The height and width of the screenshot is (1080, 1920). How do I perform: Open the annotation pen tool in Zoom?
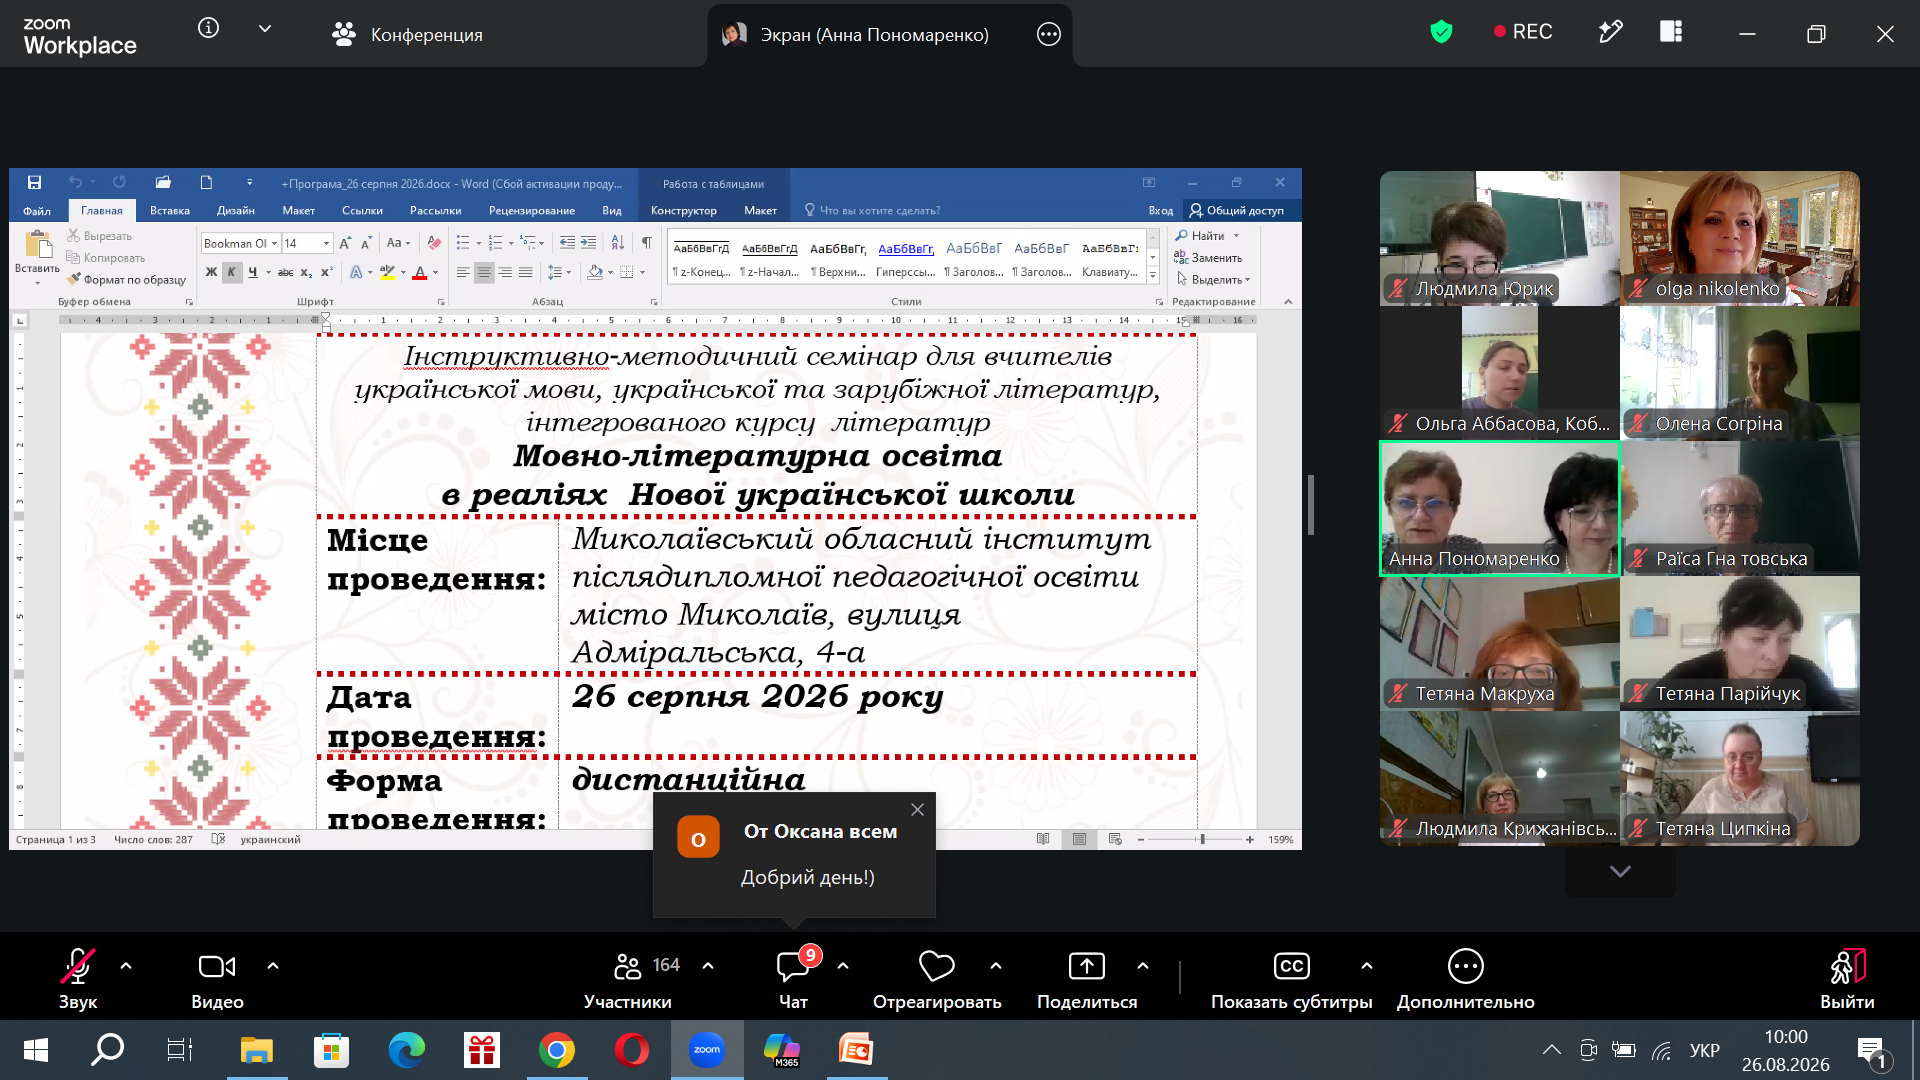(1610, 33)
